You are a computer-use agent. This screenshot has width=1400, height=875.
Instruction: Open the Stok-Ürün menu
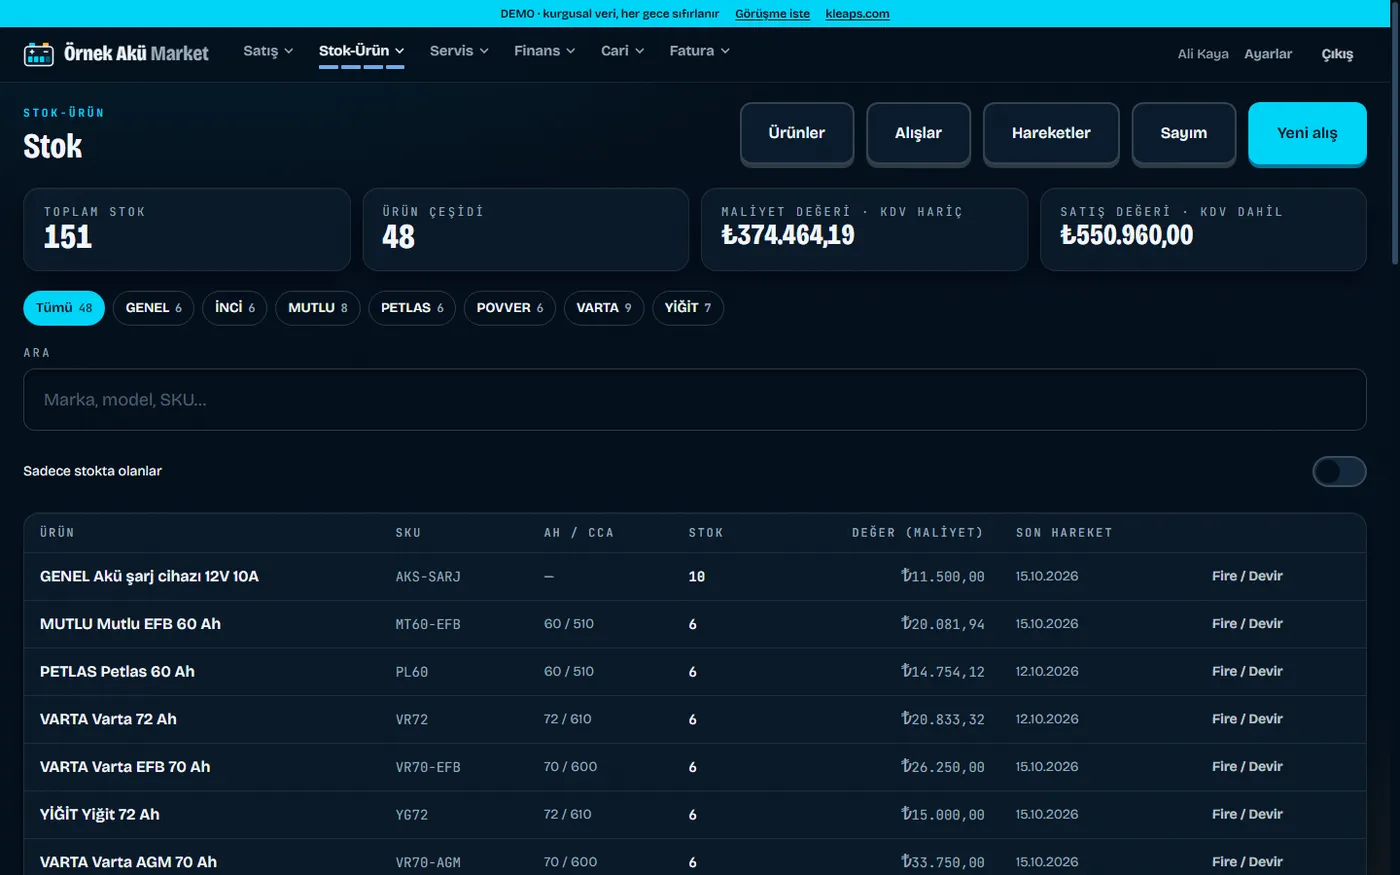(361, 51)
